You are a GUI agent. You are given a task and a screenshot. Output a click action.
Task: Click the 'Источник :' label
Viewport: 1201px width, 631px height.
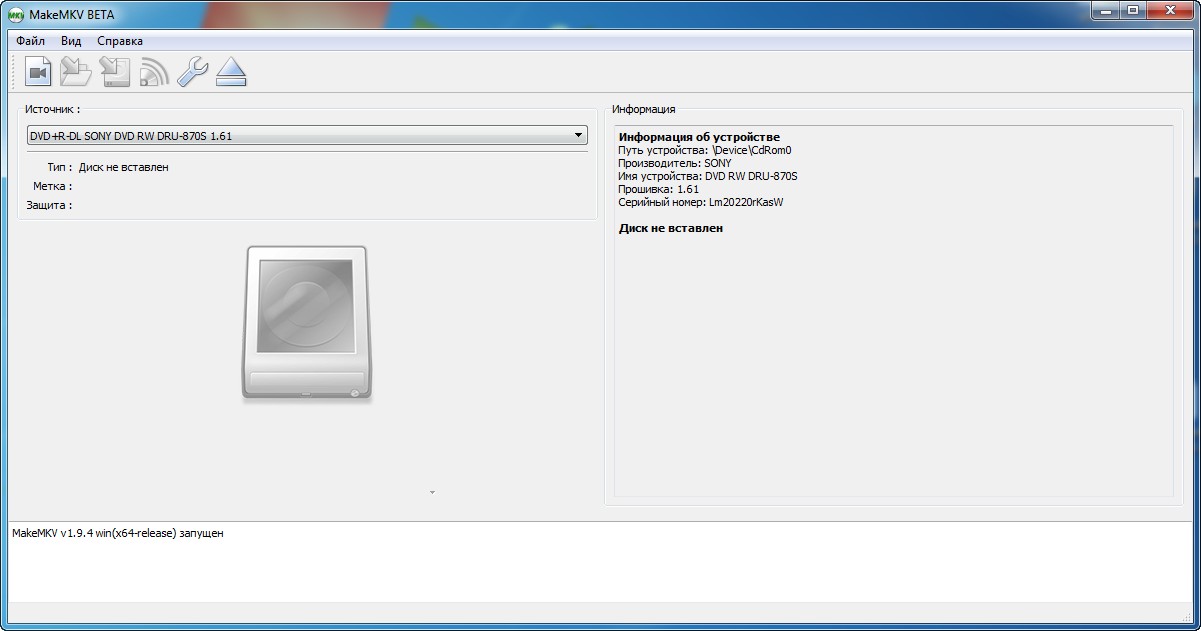click(53, 108)
